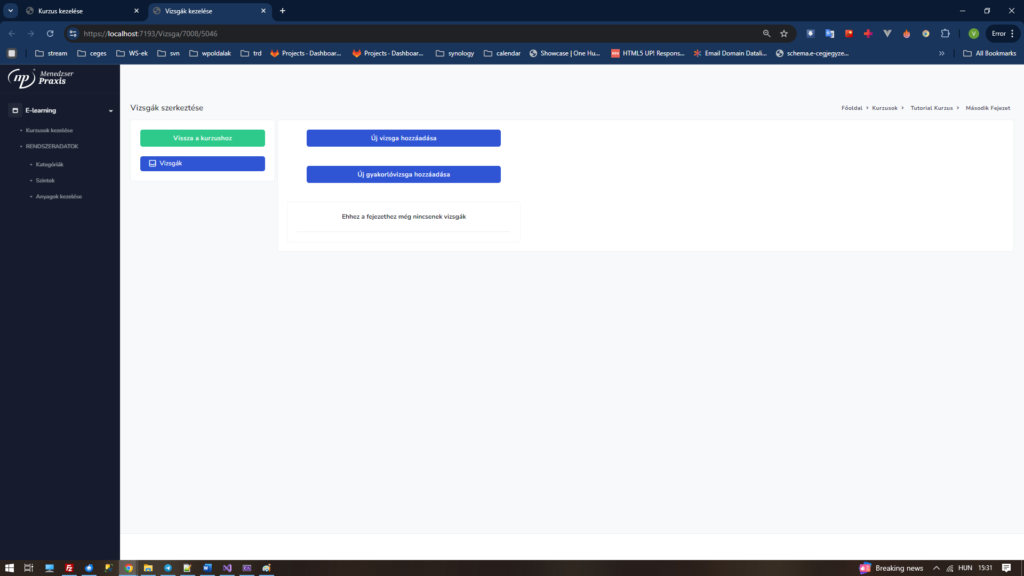Viewport: 1024px width, 576px height.
Task: Select Kategóriák in the sidebar menu
Action: (x=50, y=164)
